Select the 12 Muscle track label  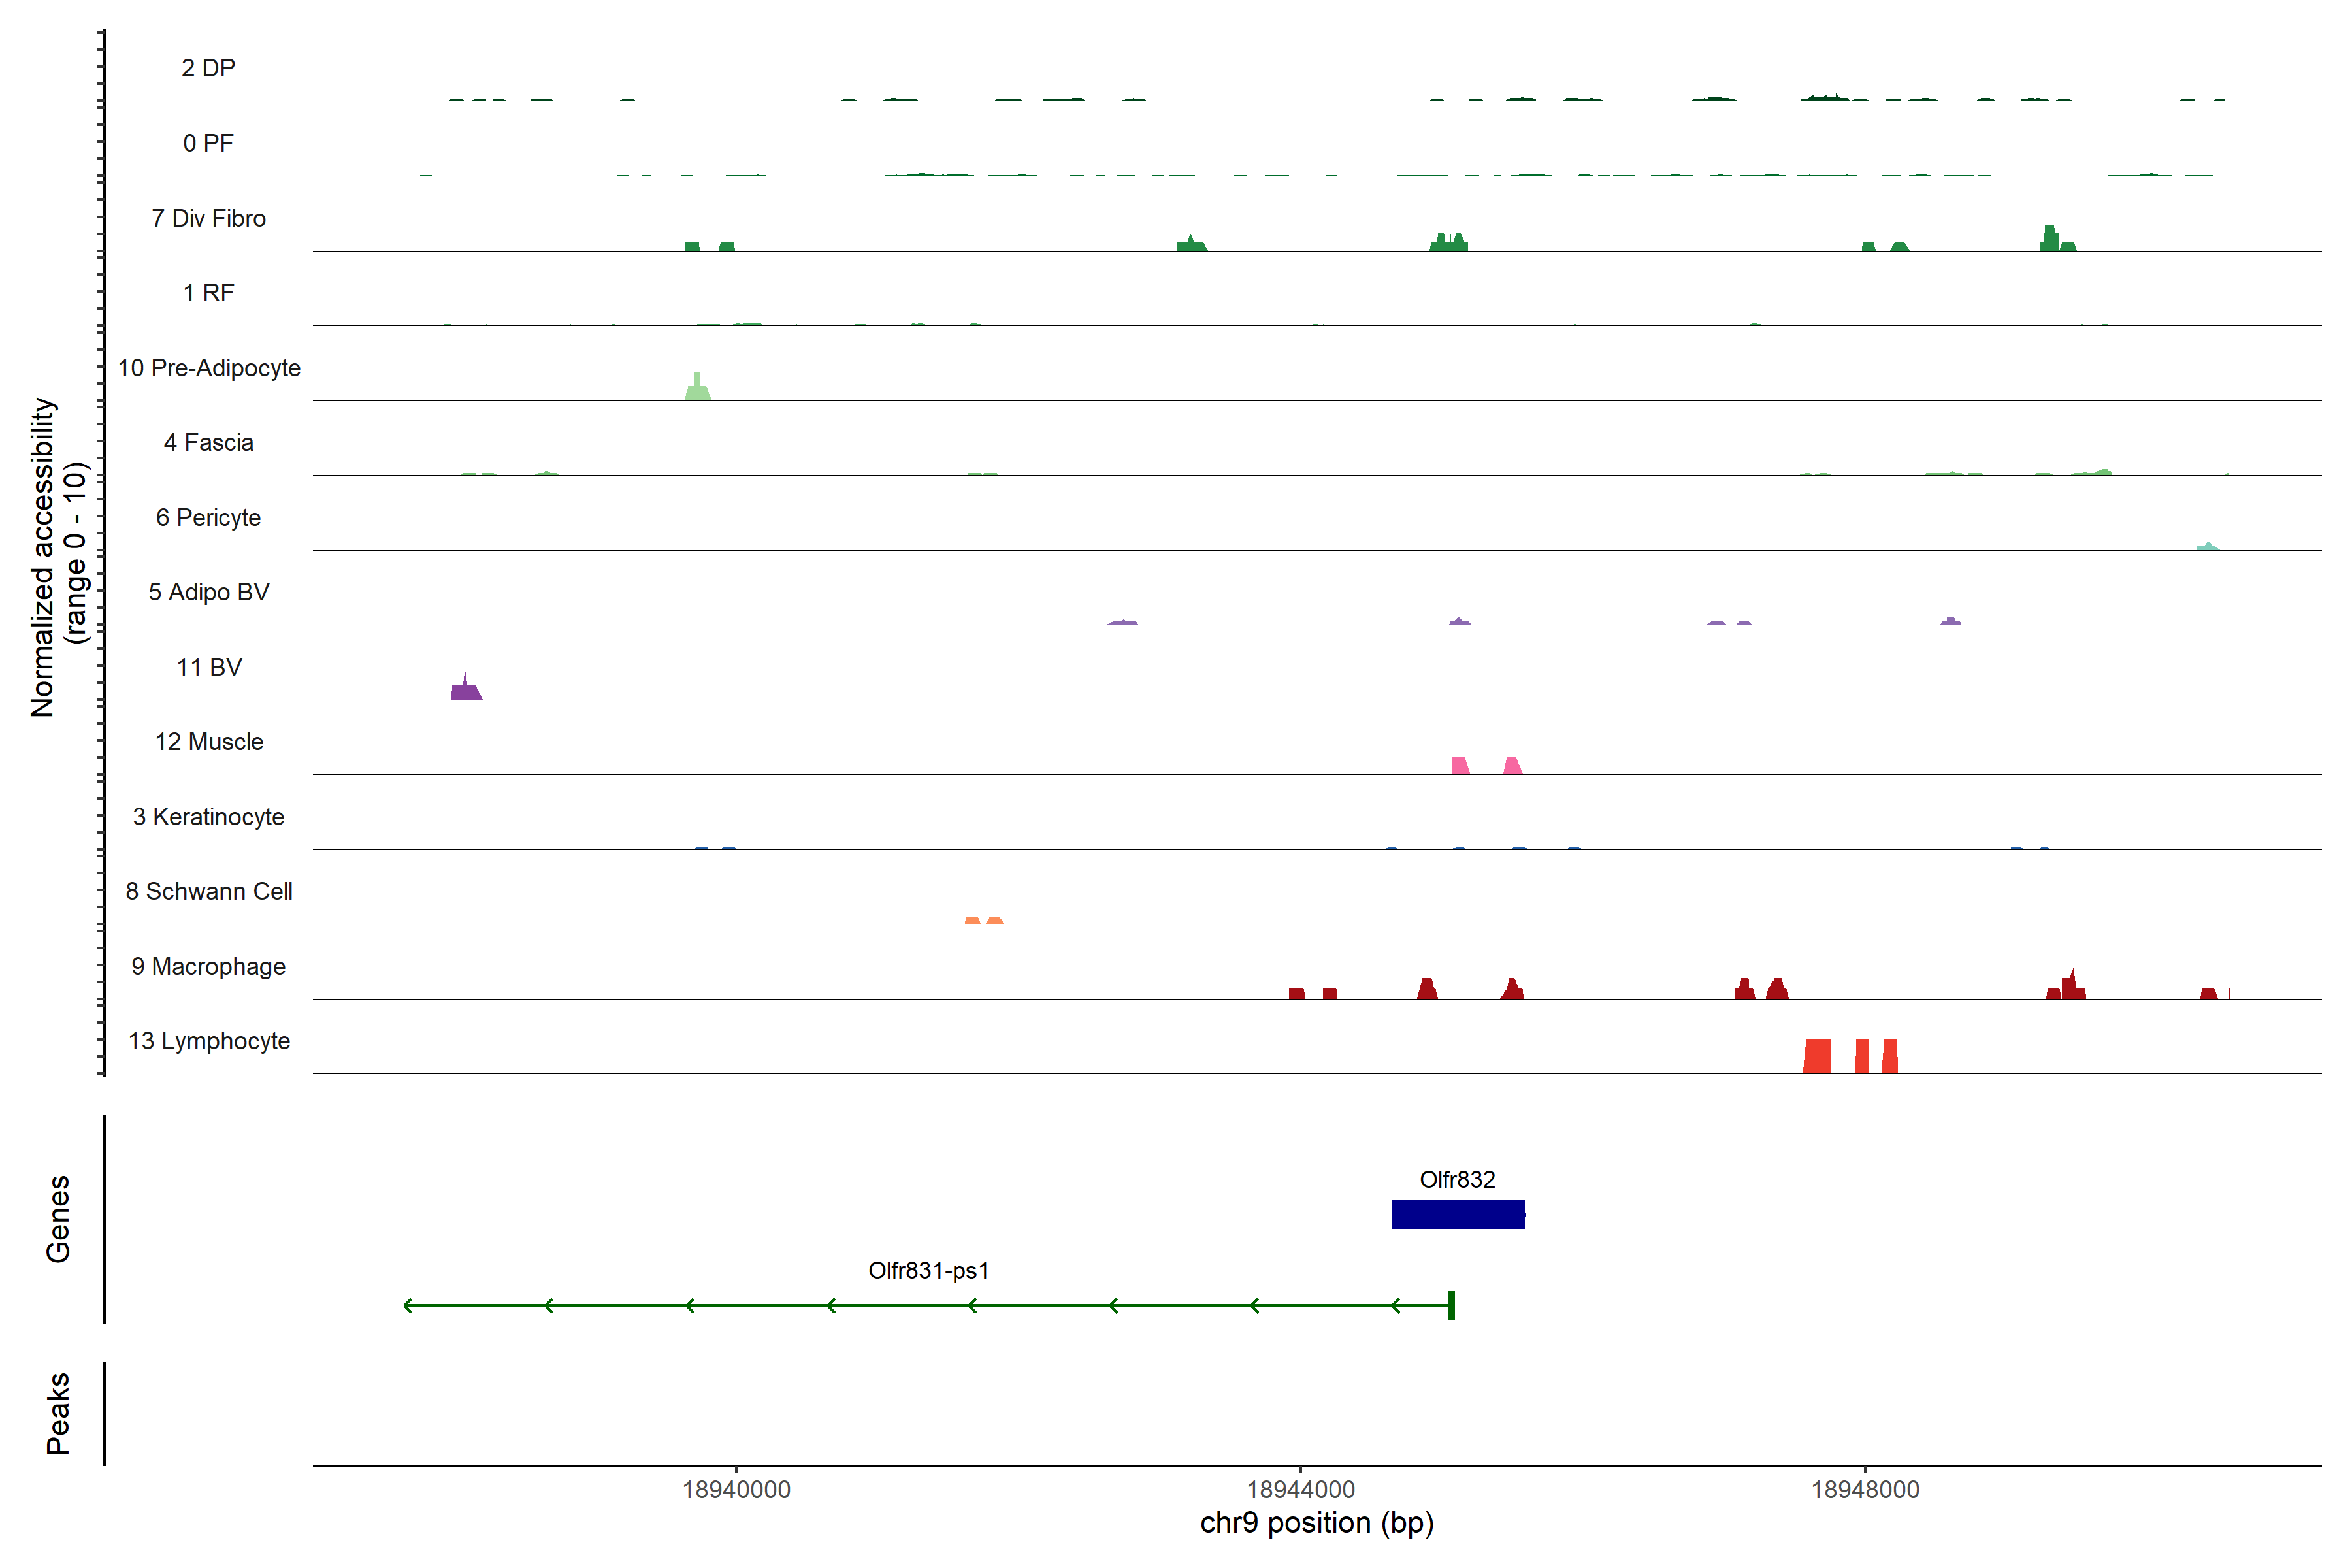(209, 742)
